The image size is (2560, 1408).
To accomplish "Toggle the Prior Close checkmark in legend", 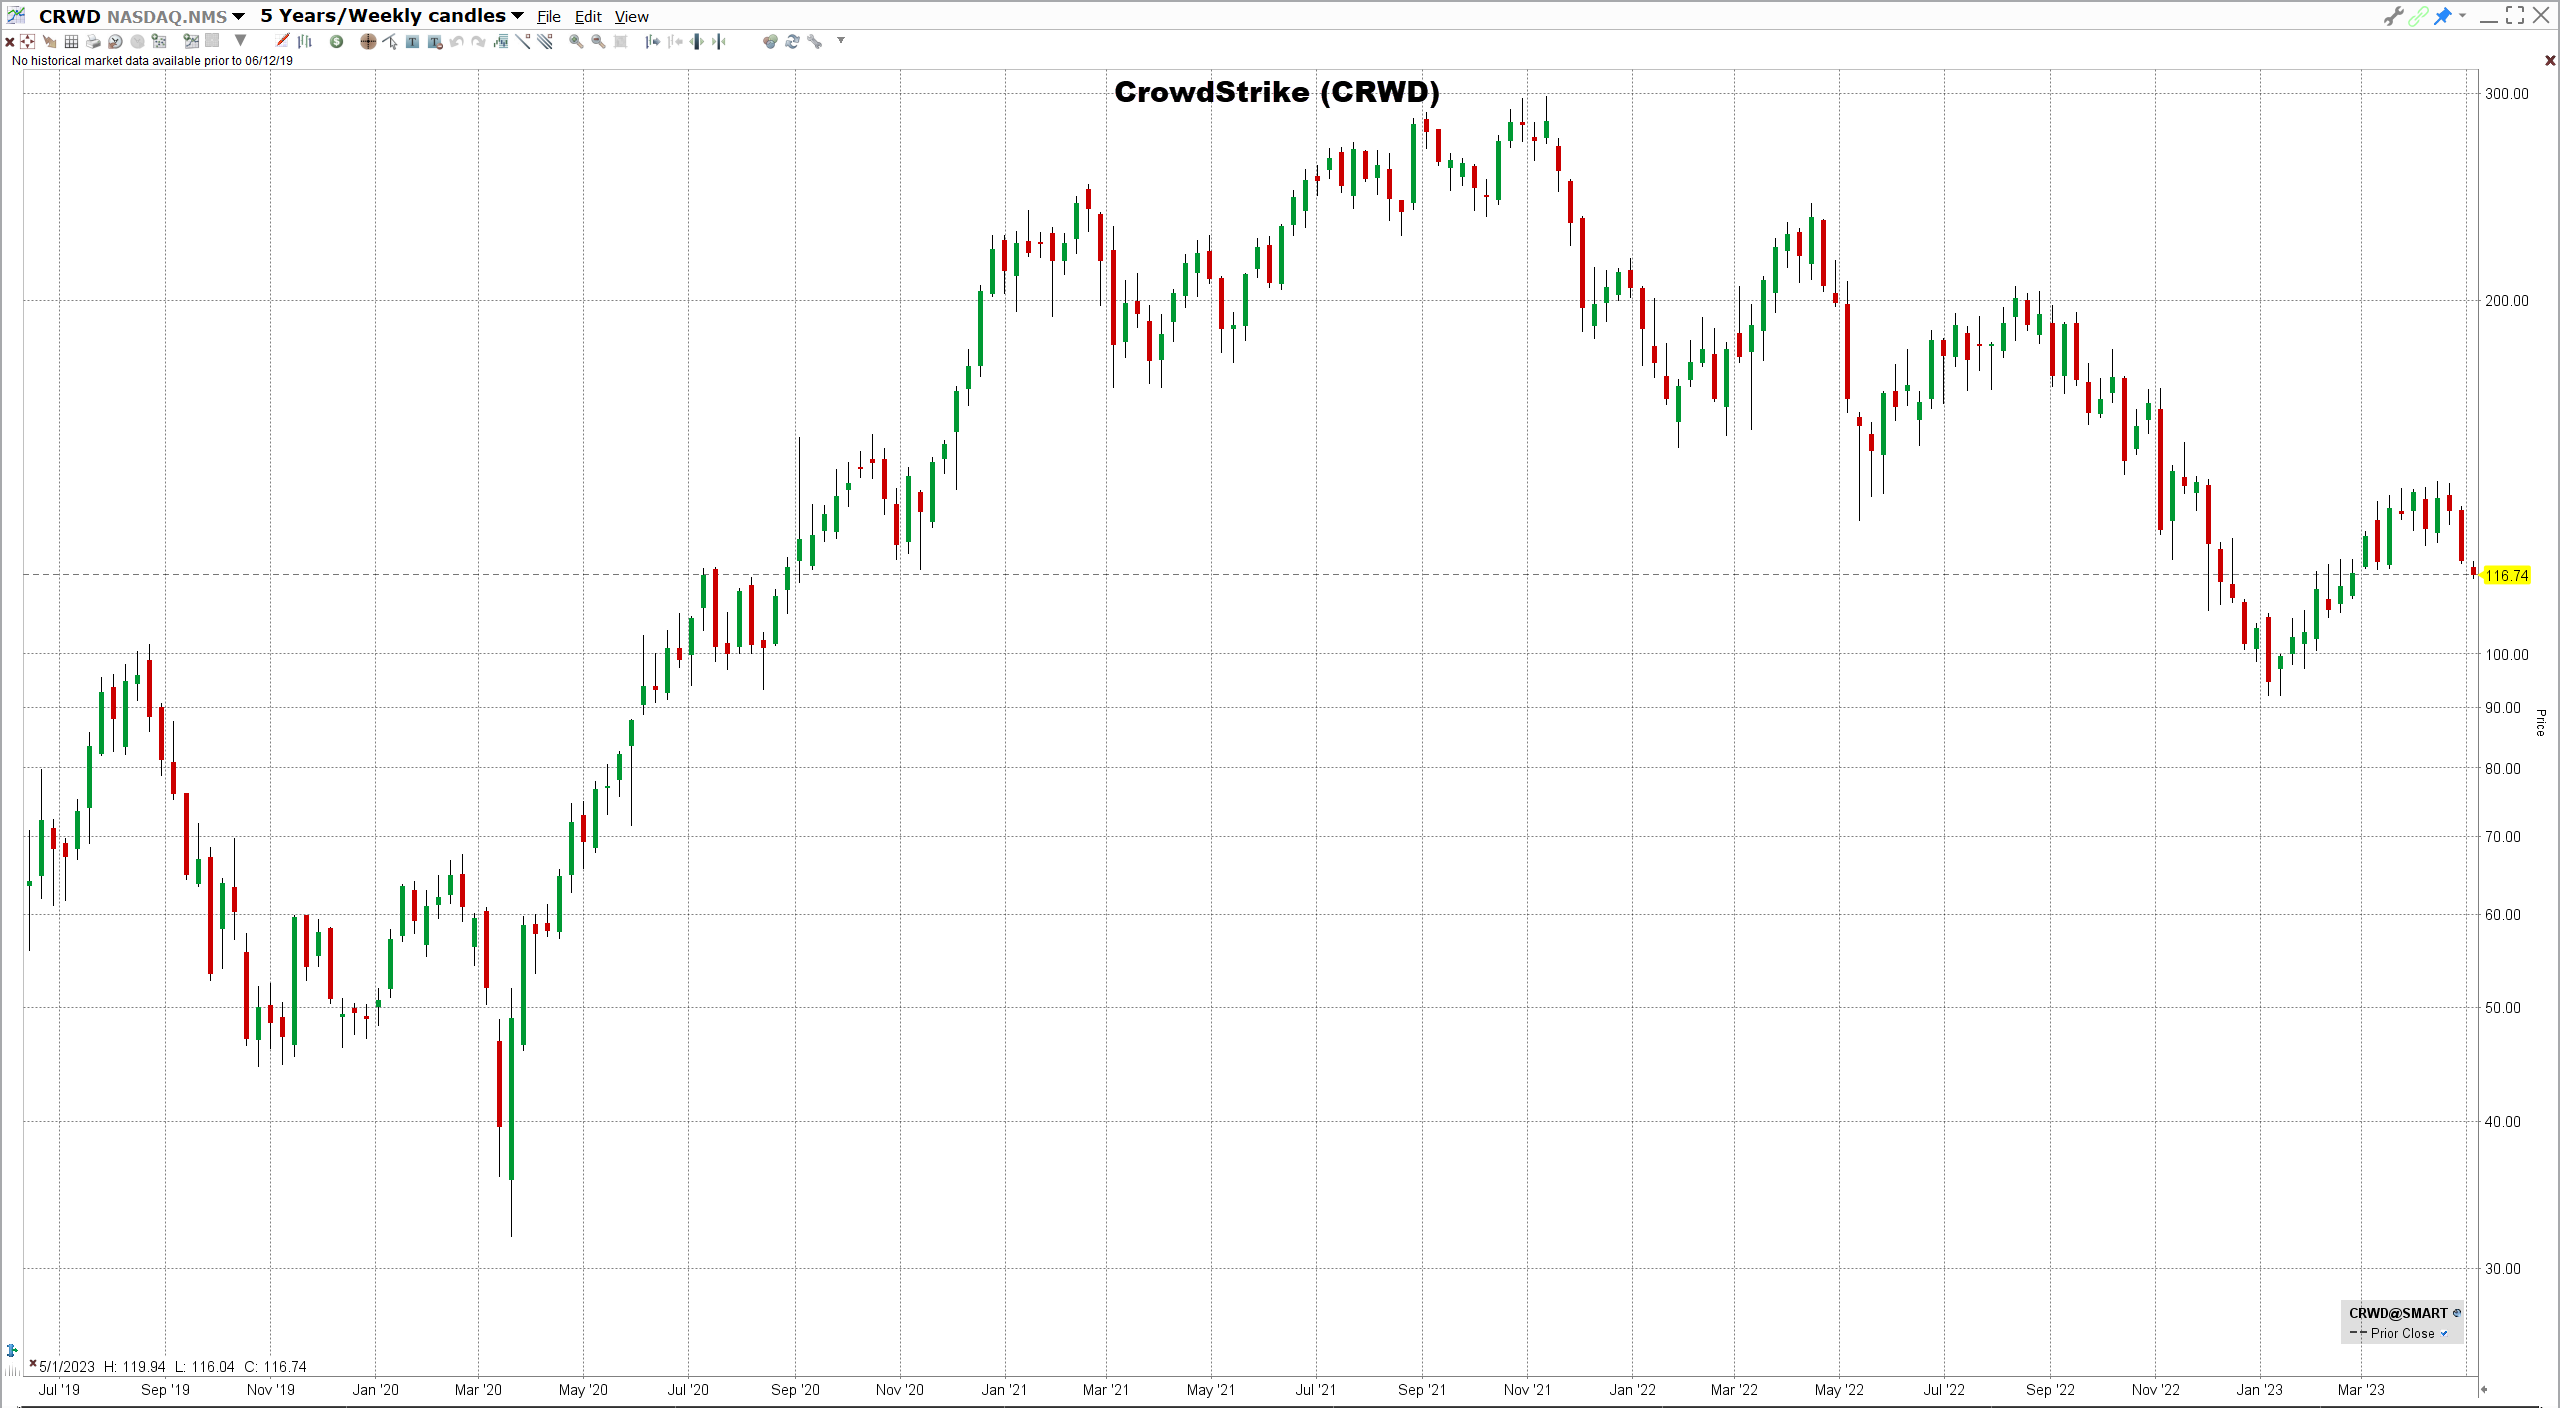I will point(2444,1333).
